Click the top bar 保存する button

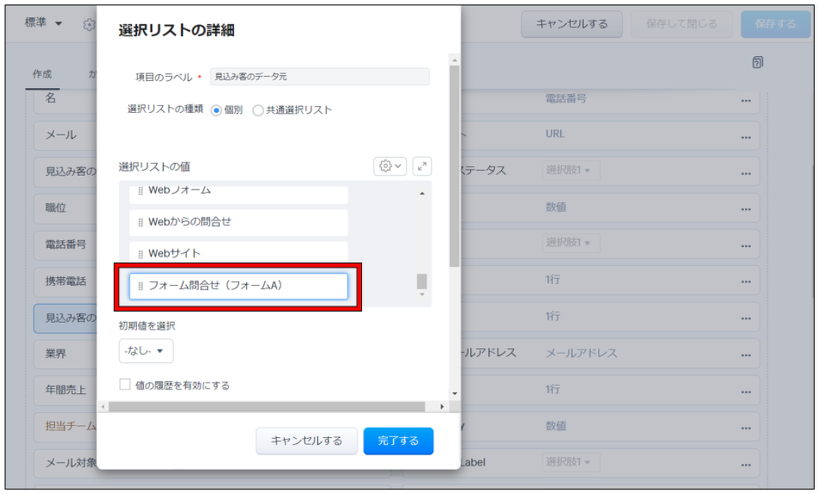pyautogui.click(x=775, y=24)
